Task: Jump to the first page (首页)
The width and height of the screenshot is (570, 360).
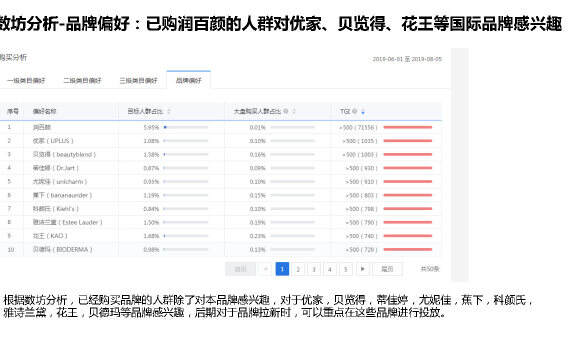Action: [240, 269]
